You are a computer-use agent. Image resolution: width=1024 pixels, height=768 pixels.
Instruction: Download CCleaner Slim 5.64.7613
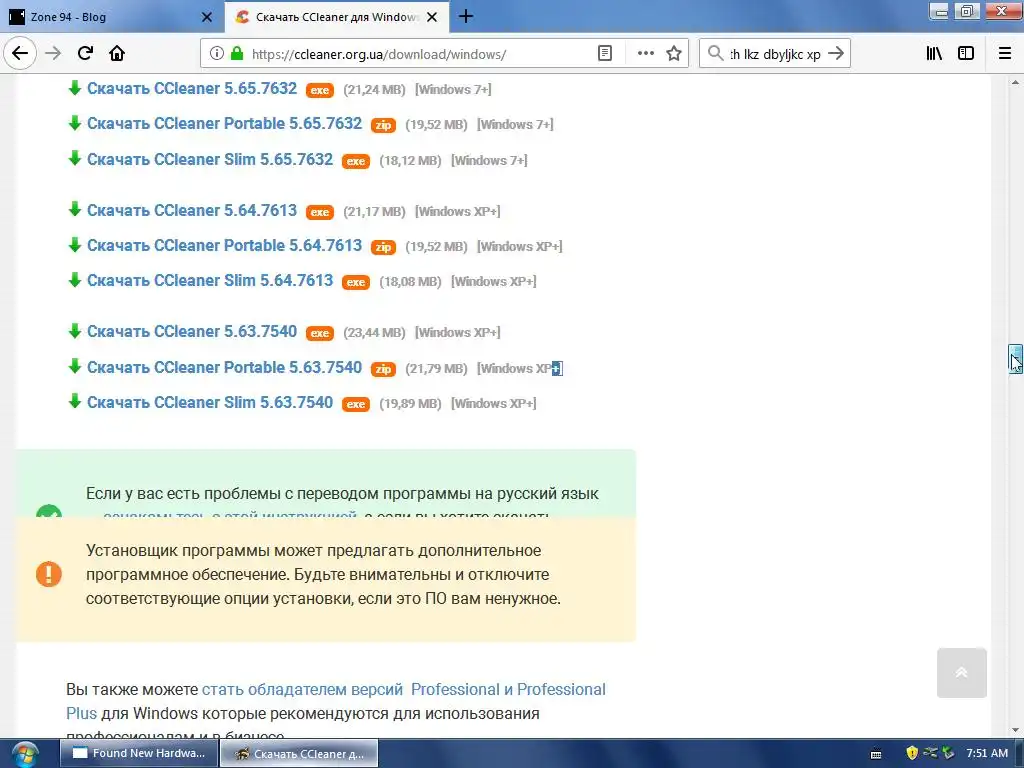point(210,280)
